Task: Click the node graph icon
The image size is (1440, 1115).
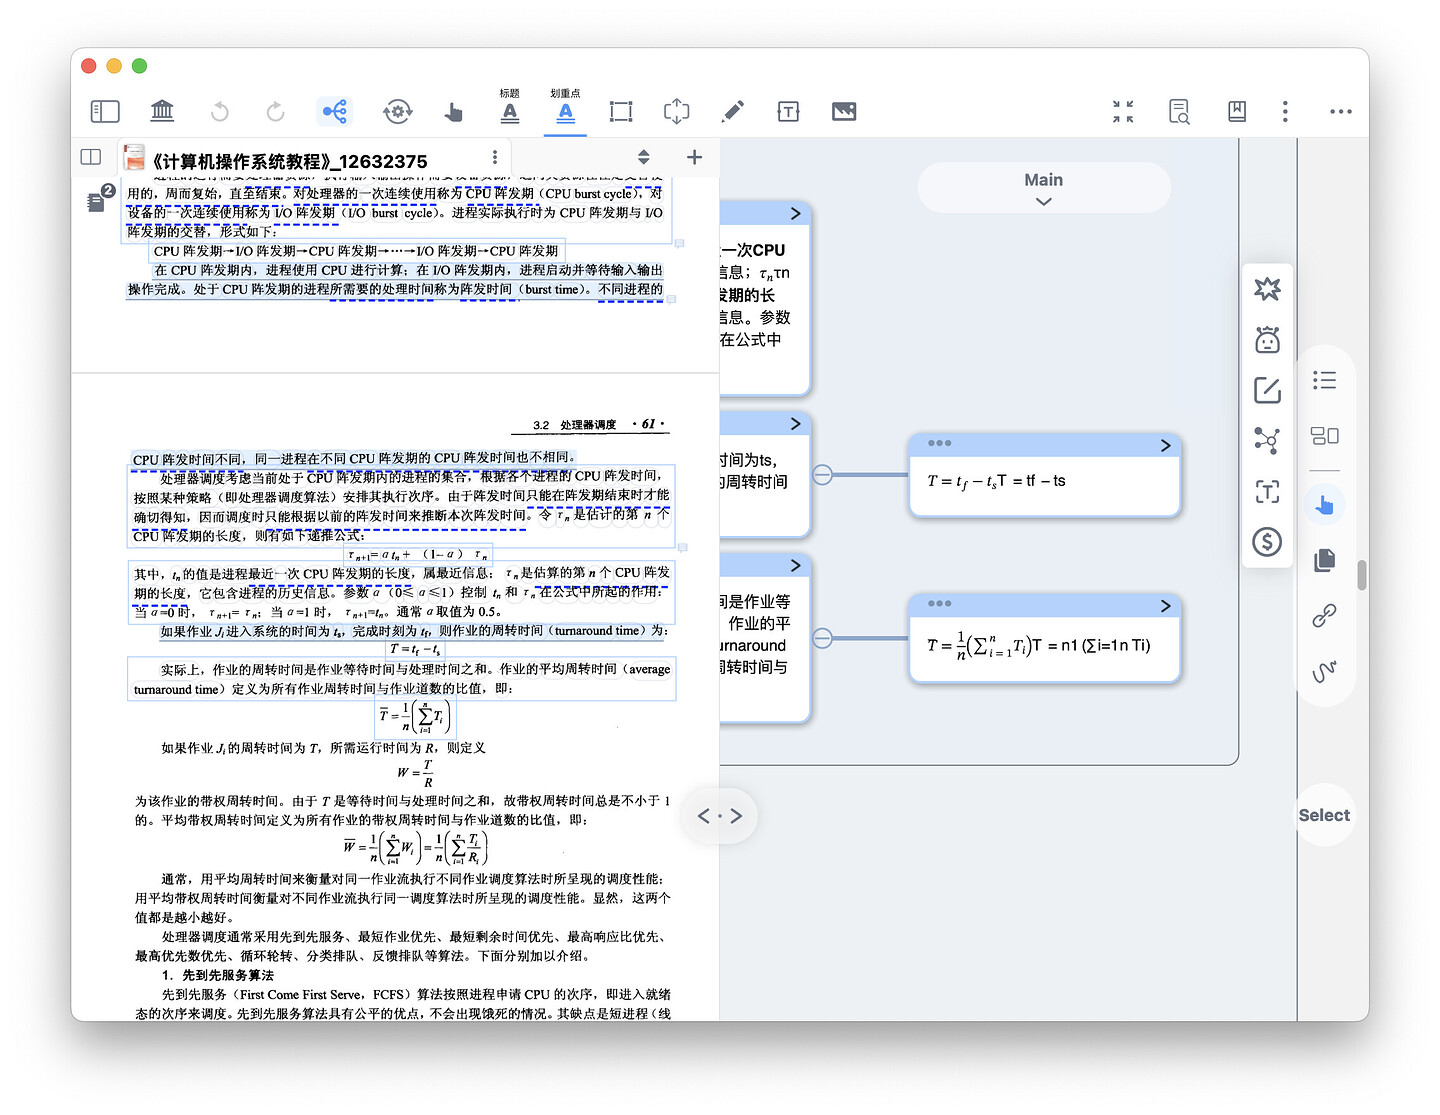Action: tap(1267, 440)
